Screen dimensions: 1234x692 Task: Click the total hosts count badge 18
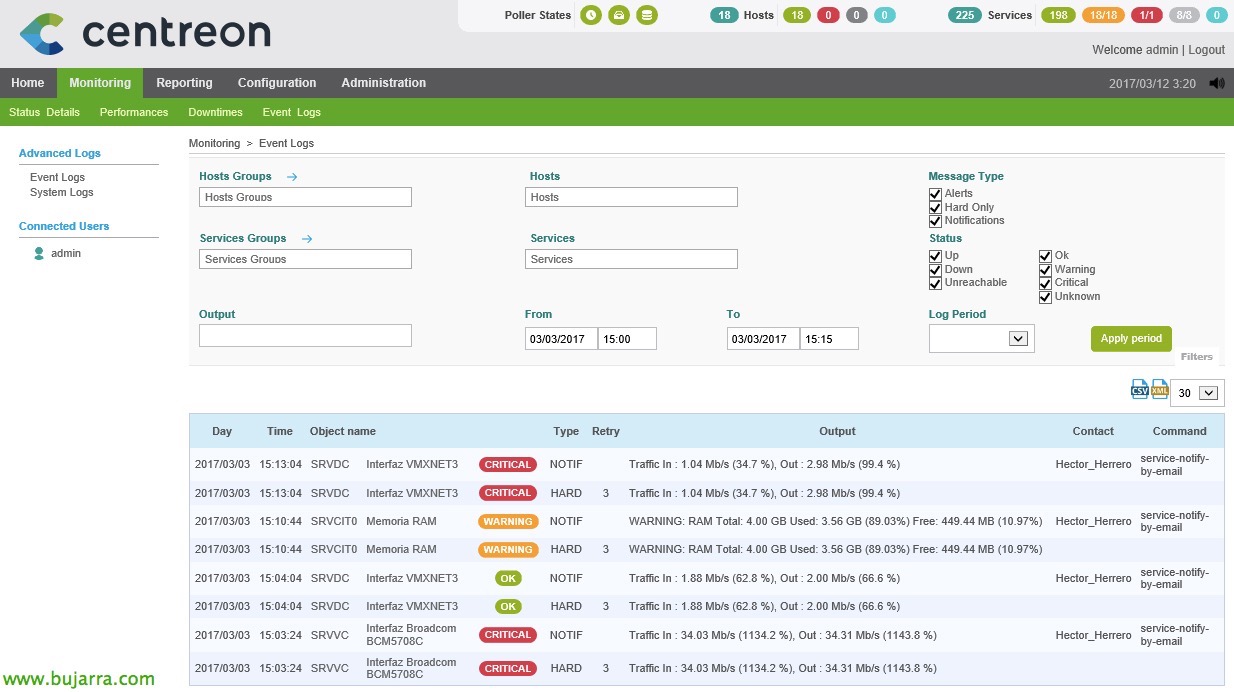[724, 15]
